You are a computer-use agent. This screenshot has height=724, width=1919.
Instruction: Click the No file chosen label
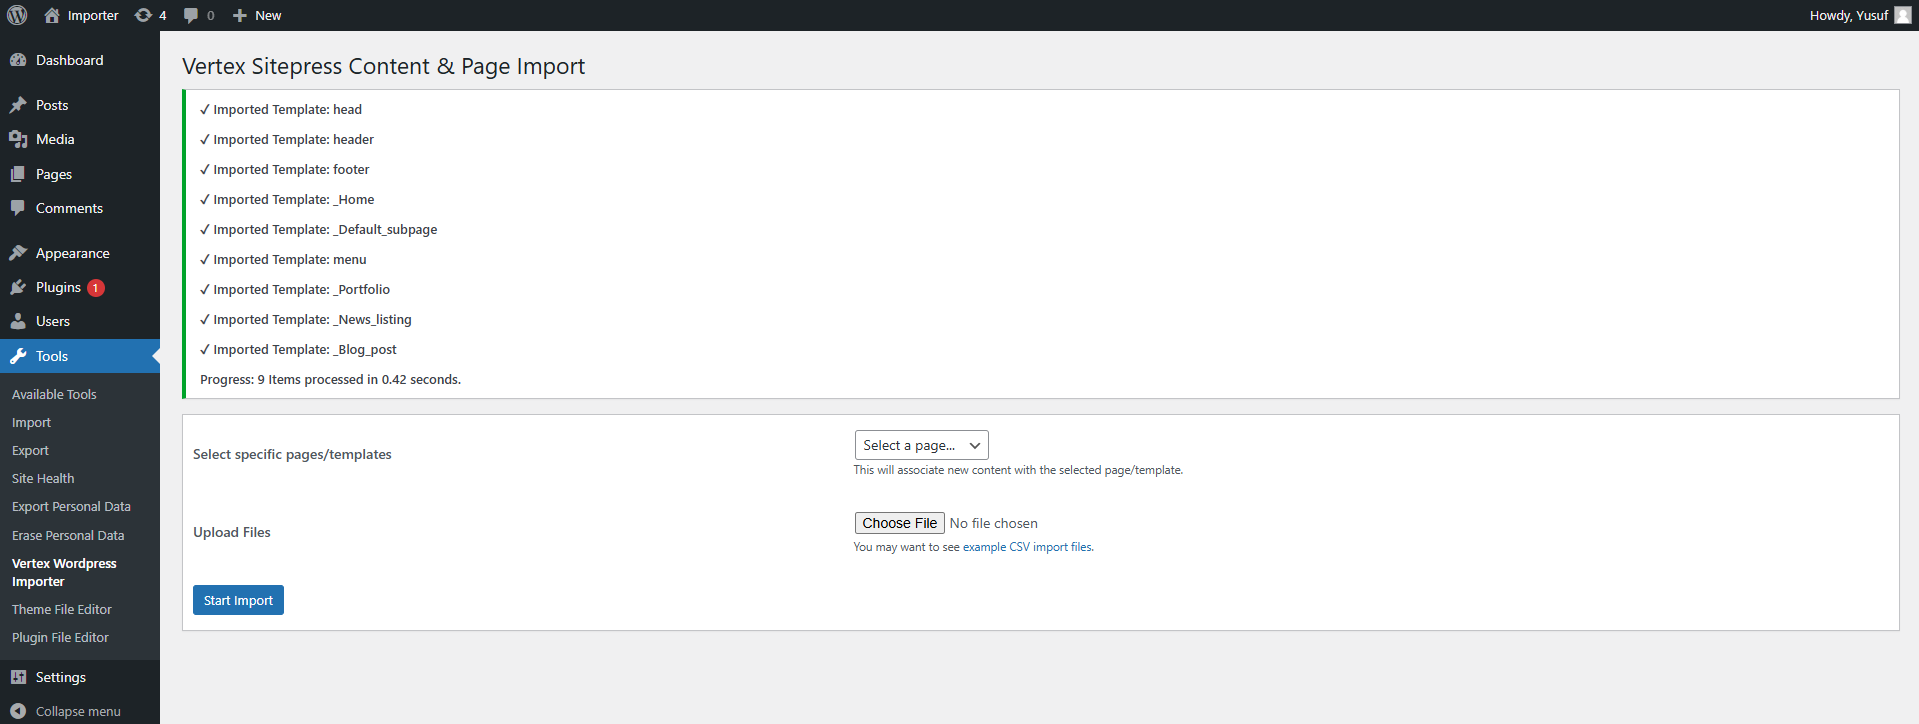pos(993,523)
